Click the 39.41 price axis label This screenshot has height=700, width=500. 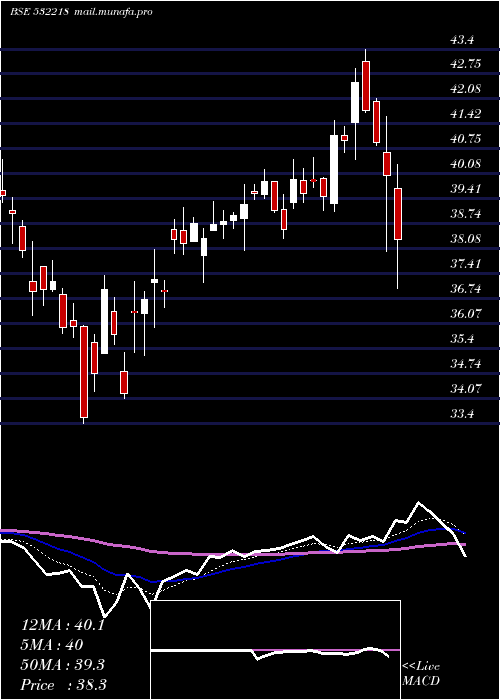click(466, 189)
